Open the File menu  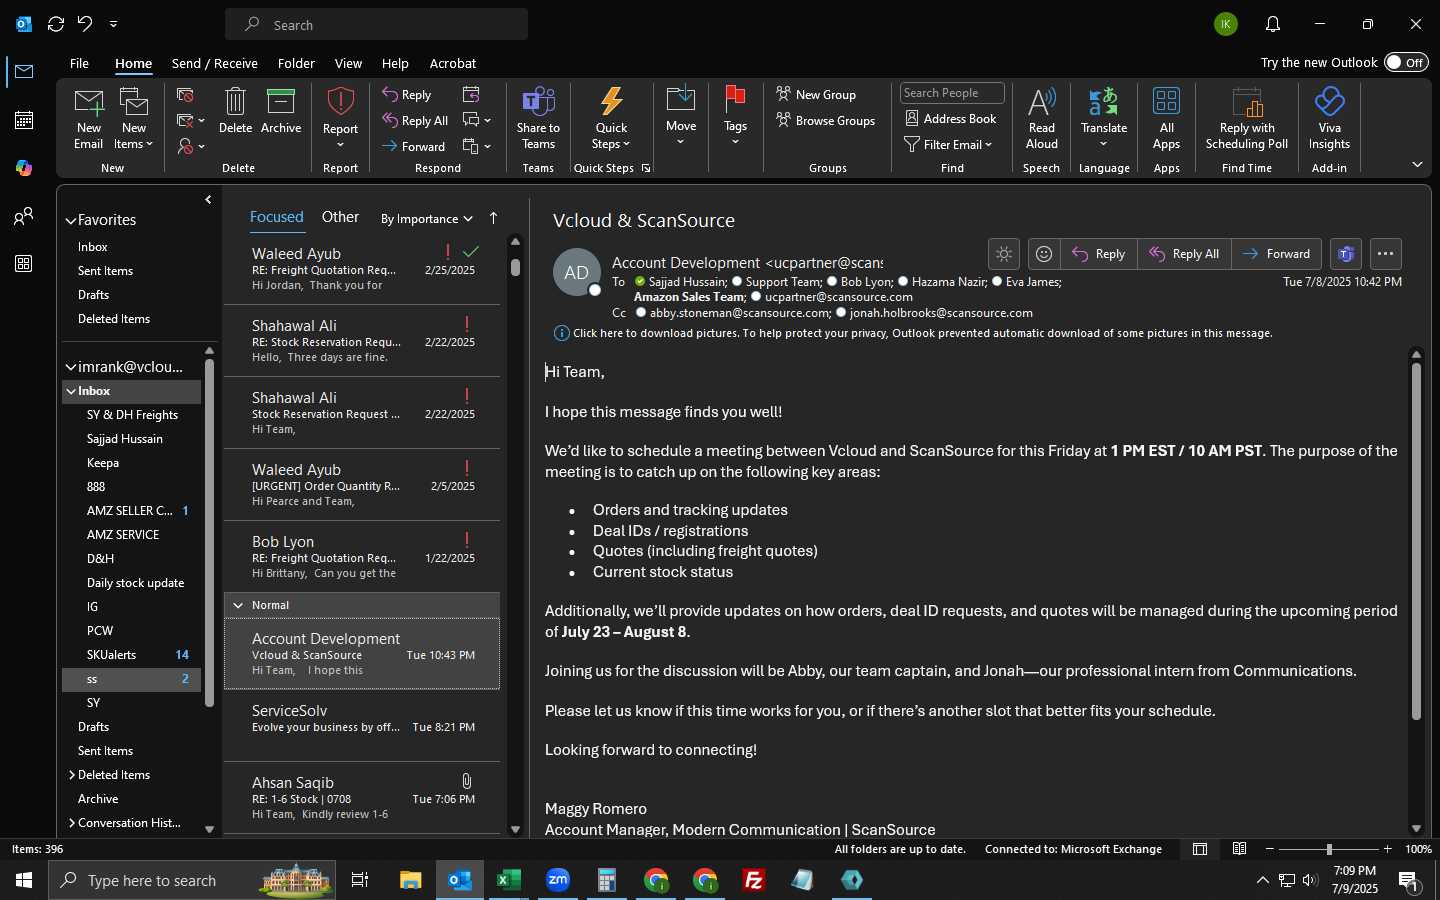(79, 63)
